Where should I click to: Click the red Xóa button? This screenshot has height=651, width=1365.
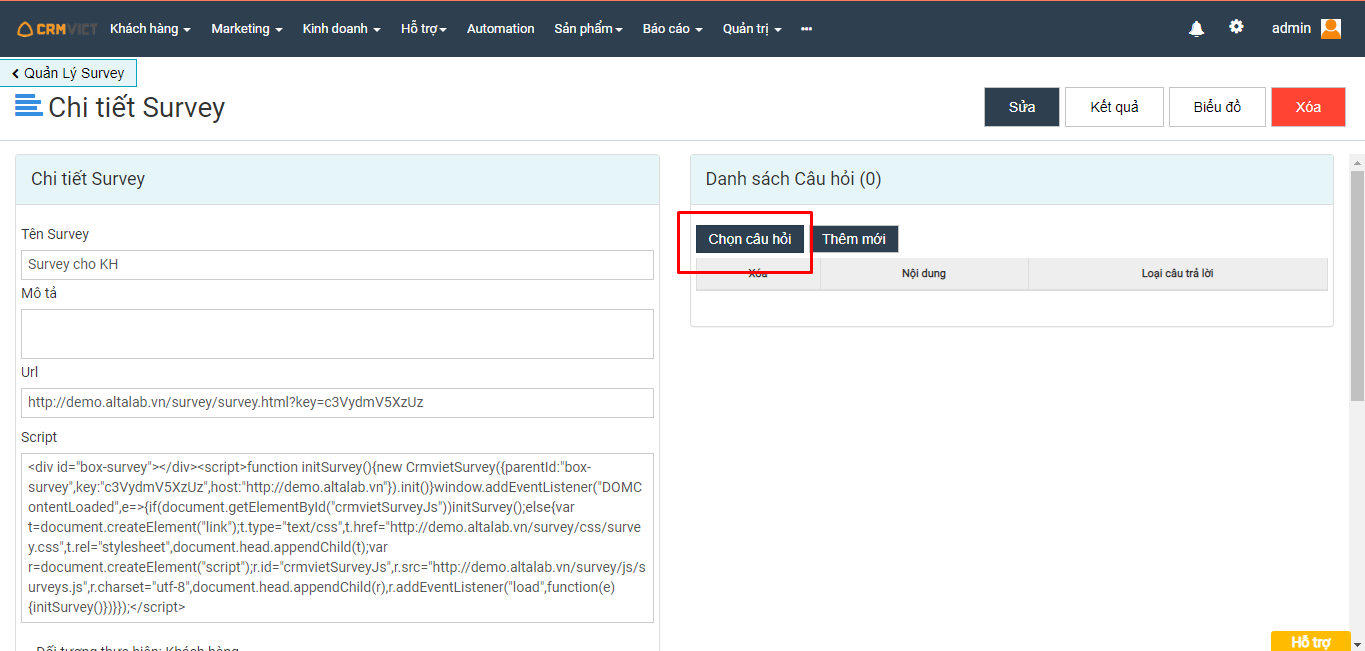pyautogui.click(x=1308, y=107)
